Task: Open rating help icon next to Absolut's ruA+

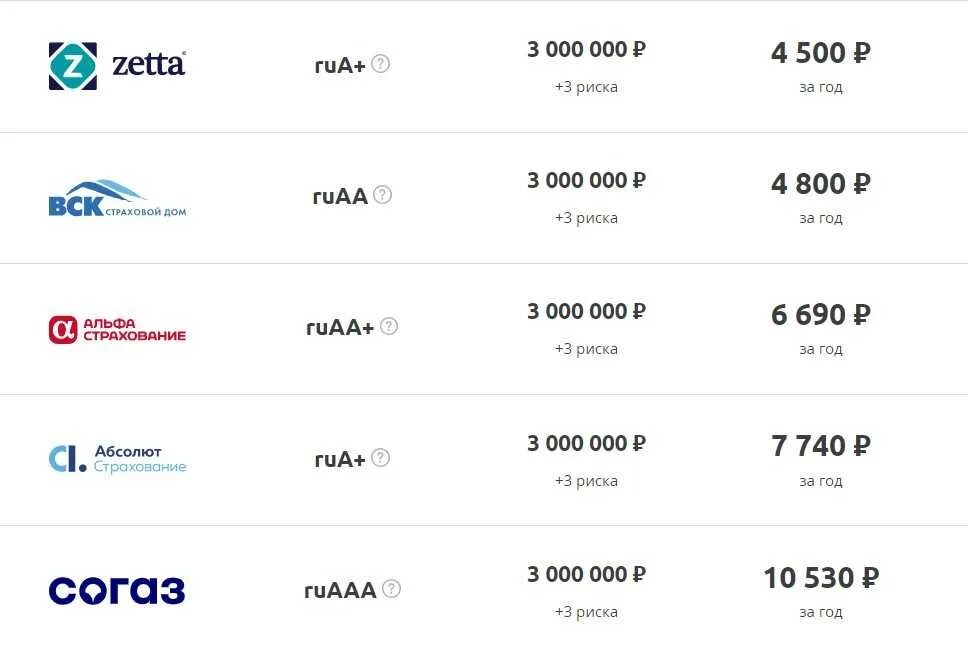Action: coord(380,457)
